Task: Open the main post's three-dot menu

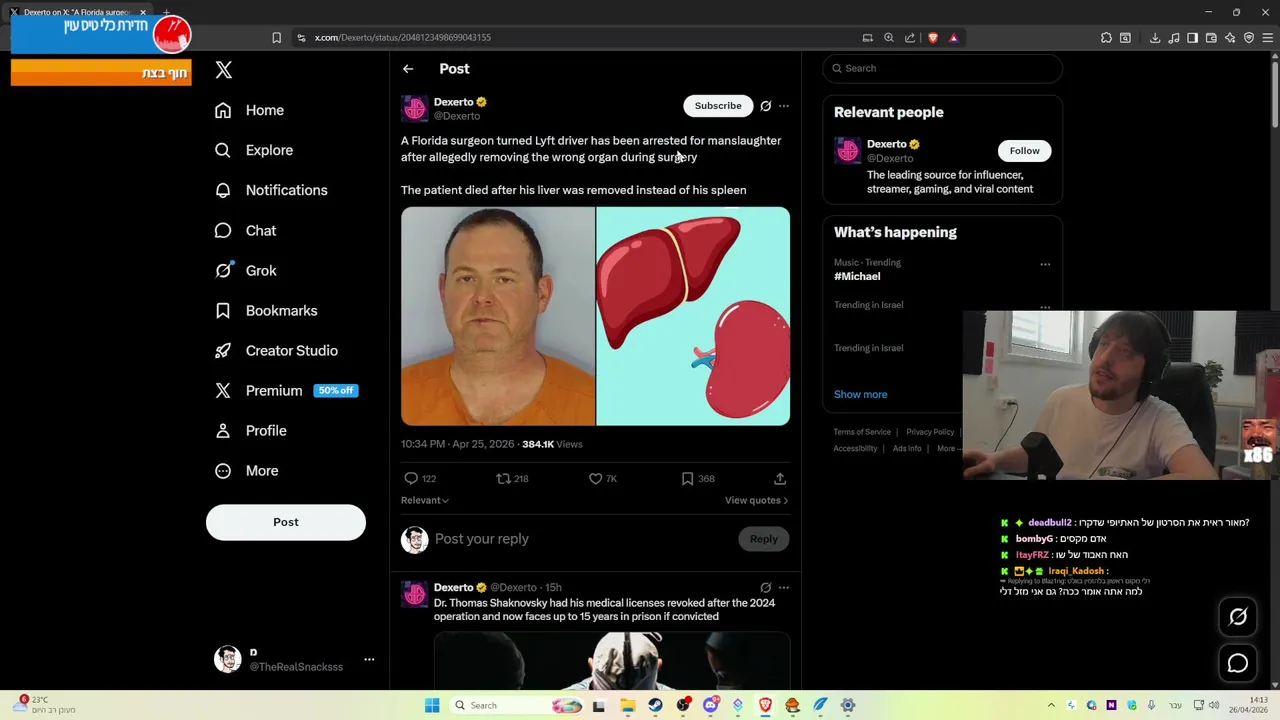Action: click(784, 106)
